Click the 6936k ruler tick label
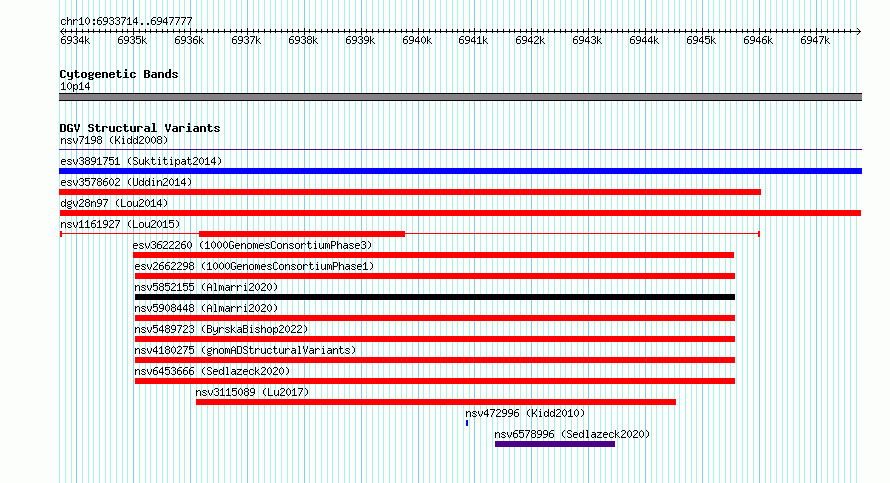The height and width of the screenshot is (483, 890). coord(189,40)
